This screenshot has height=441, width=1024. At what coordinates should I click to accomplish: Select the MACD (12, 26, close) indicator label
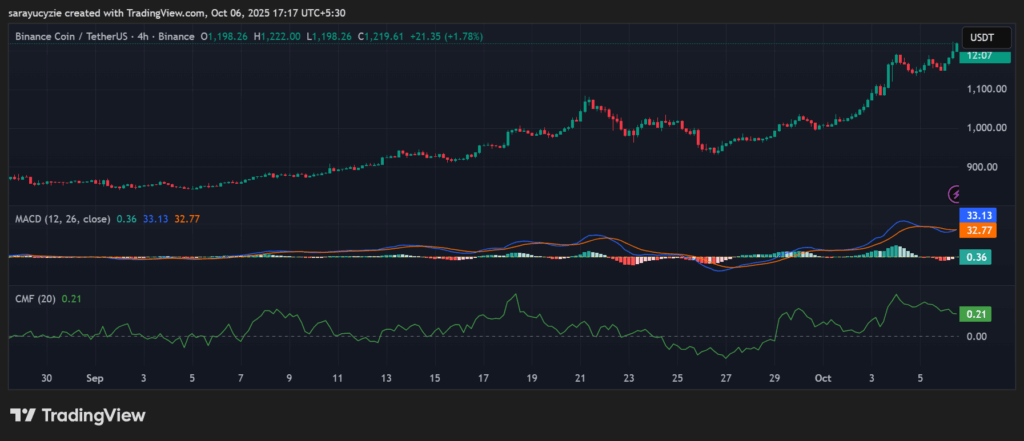(x=60, y=218)
